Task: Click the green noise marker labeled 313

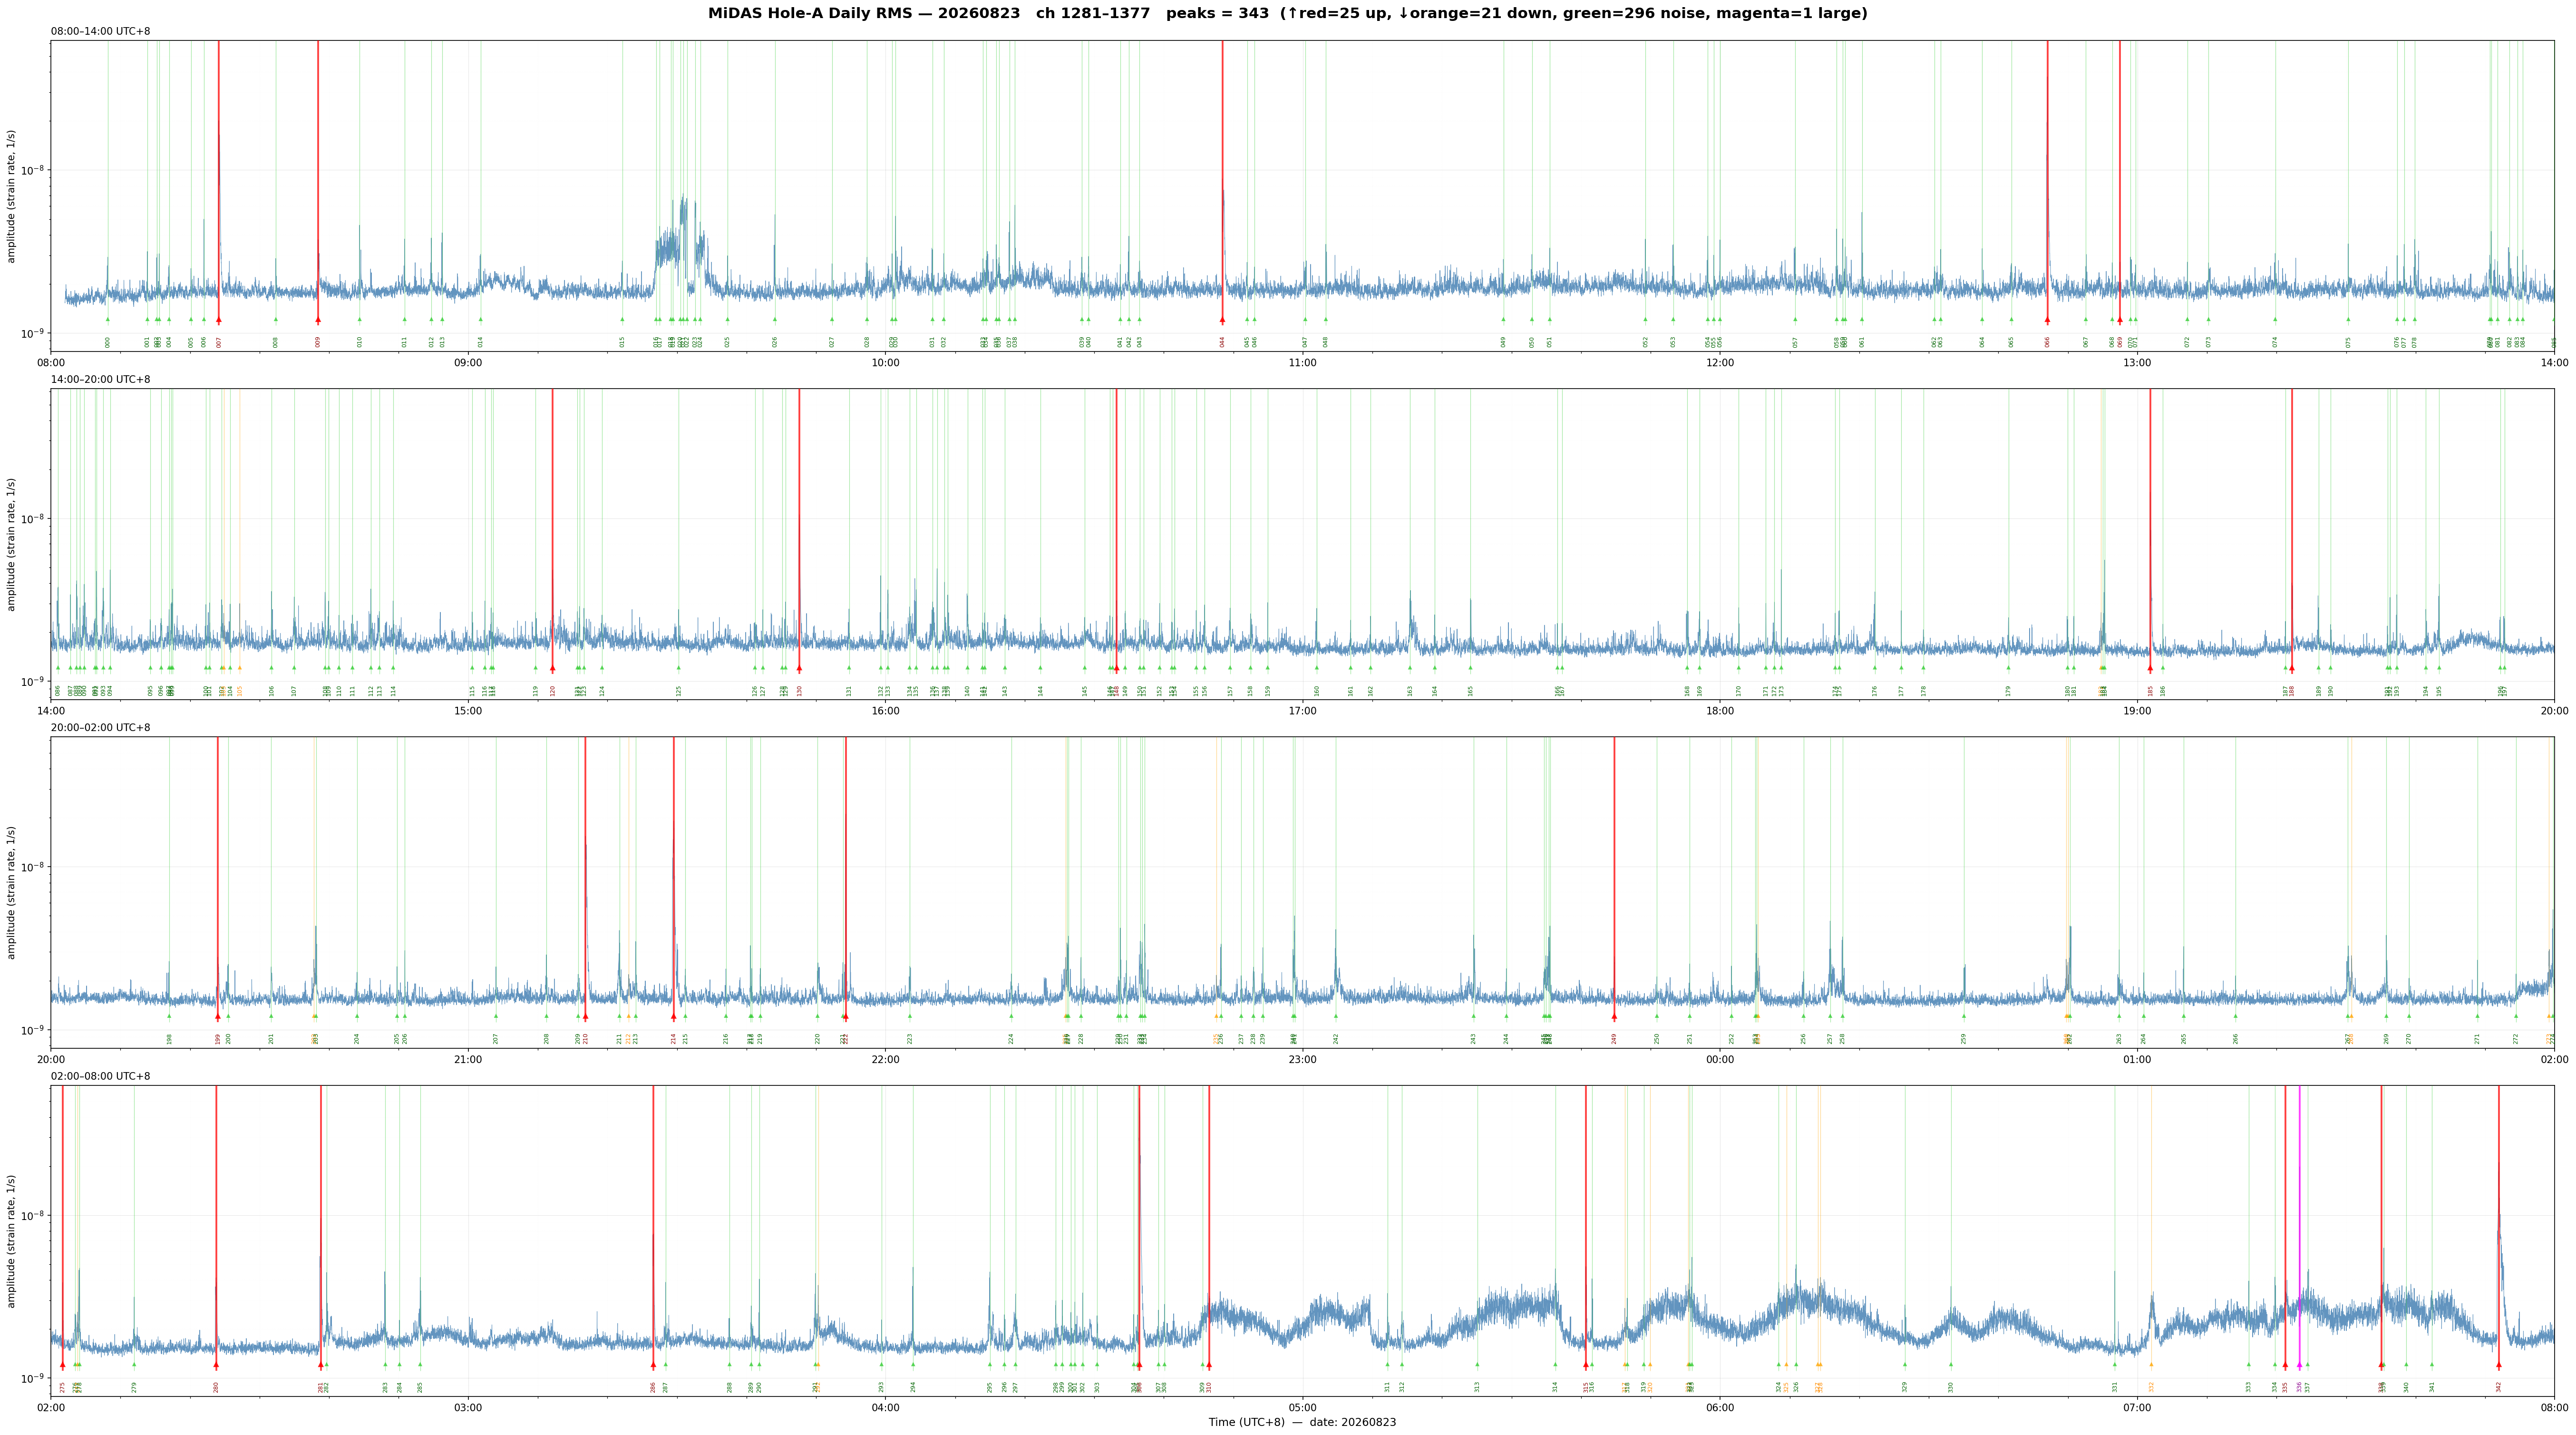Action: (x=1477, y=1365)
